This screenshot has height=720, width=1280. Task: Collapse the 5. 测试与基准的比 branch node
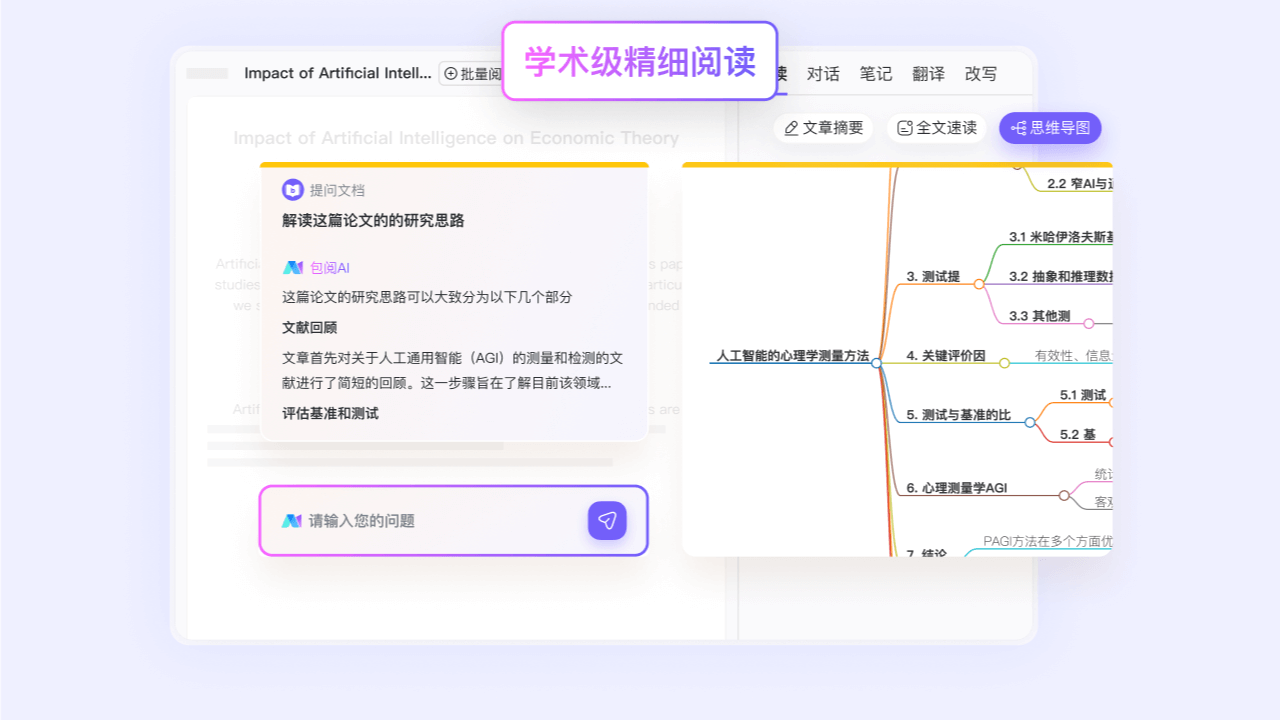click(x=1030, y=423)
